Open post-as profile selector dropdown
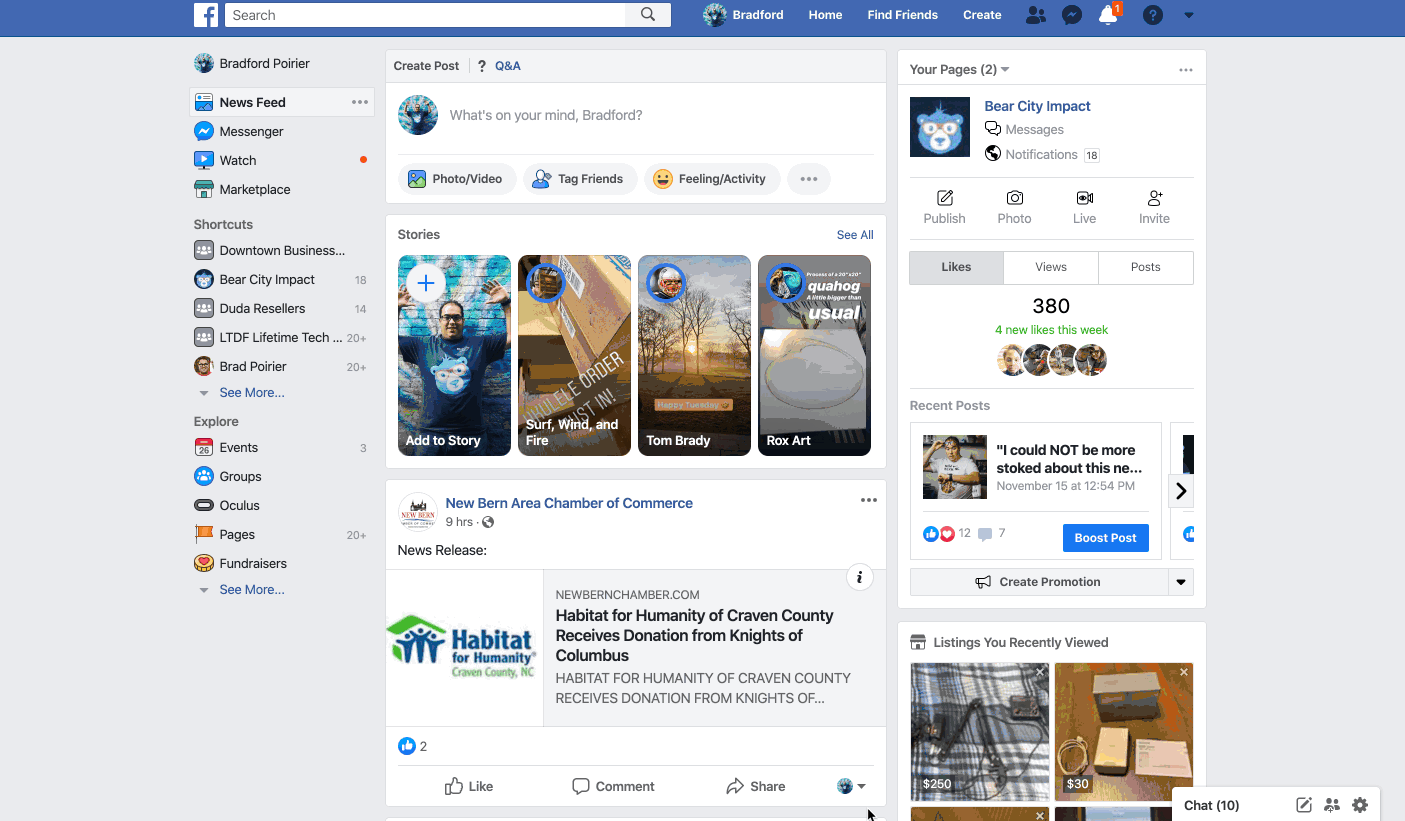Image resolution: width=1405 pixels, height=821 pixels. [852, 786]
